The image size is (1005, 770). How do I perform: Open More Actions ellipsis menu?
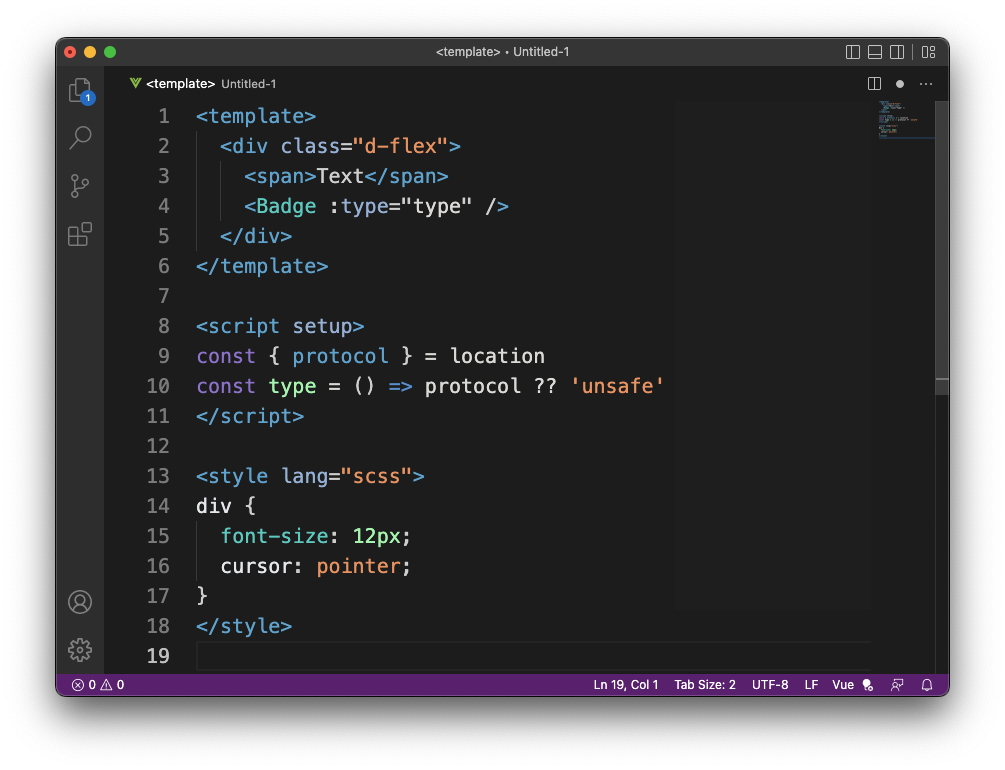(926, 84)
